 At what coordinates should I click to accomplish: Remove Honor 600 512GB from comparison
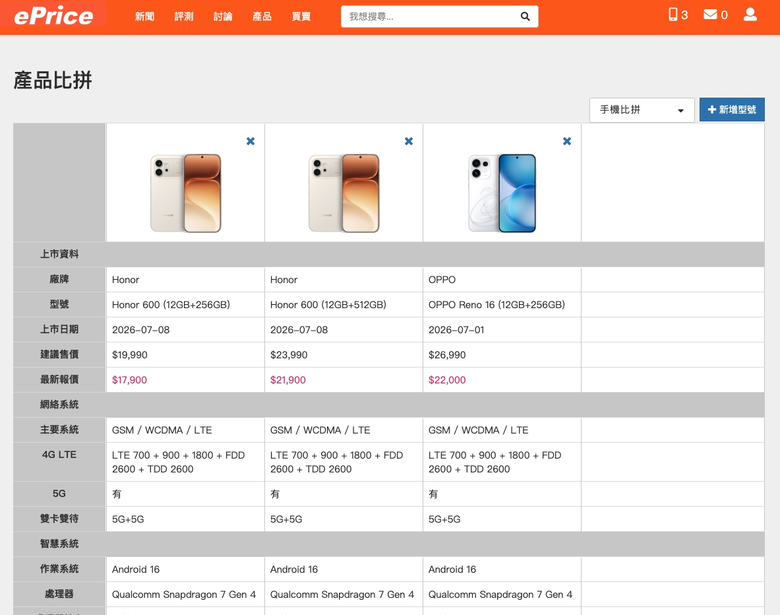pos(409,141)
